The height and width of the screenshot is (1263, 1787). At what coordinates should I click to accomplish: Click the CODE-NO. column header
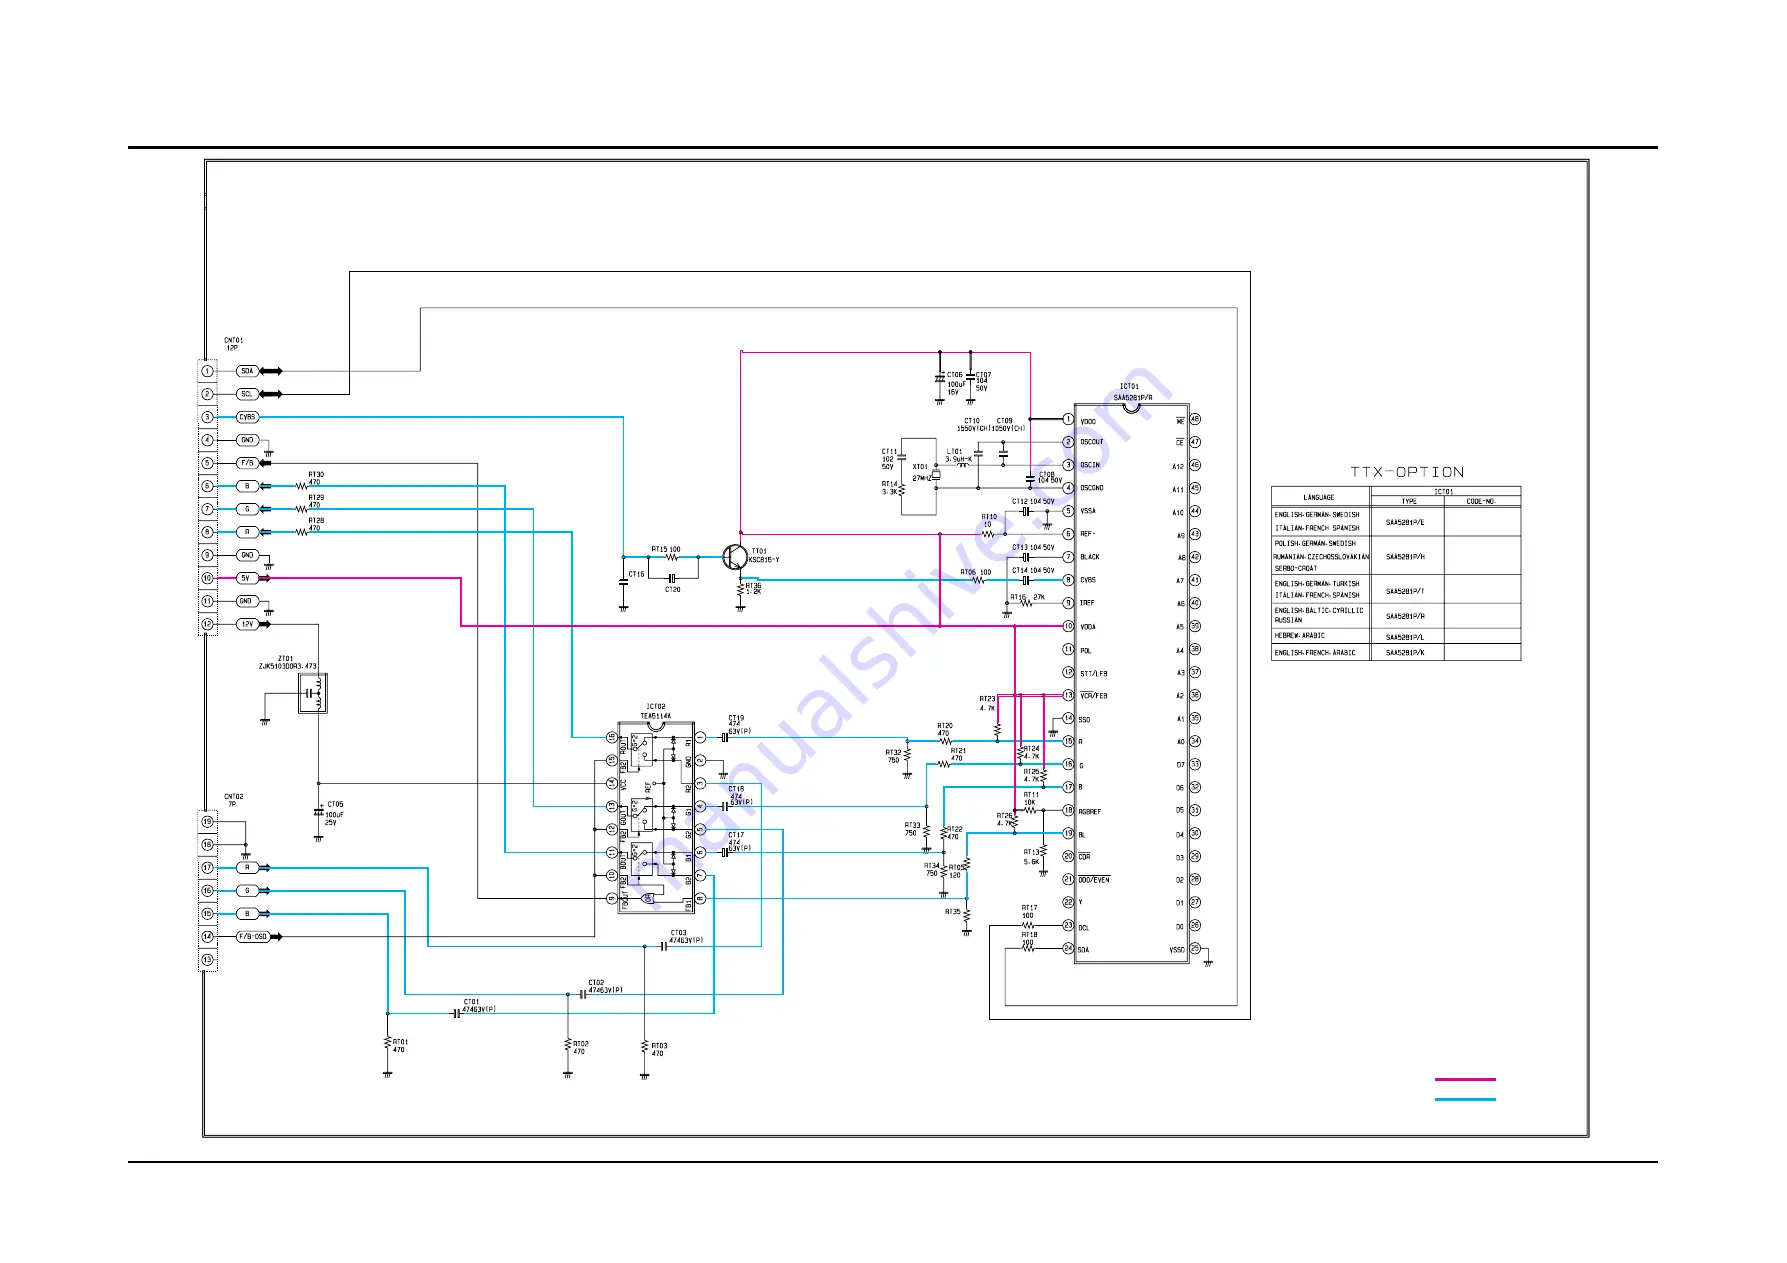[1481, 502]
